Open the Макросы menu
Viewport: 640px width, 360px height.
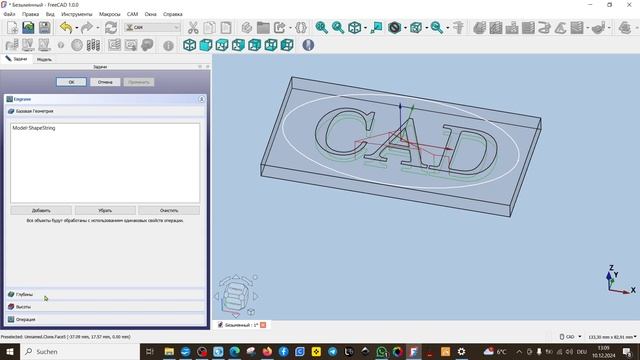(x=110, y=14)
